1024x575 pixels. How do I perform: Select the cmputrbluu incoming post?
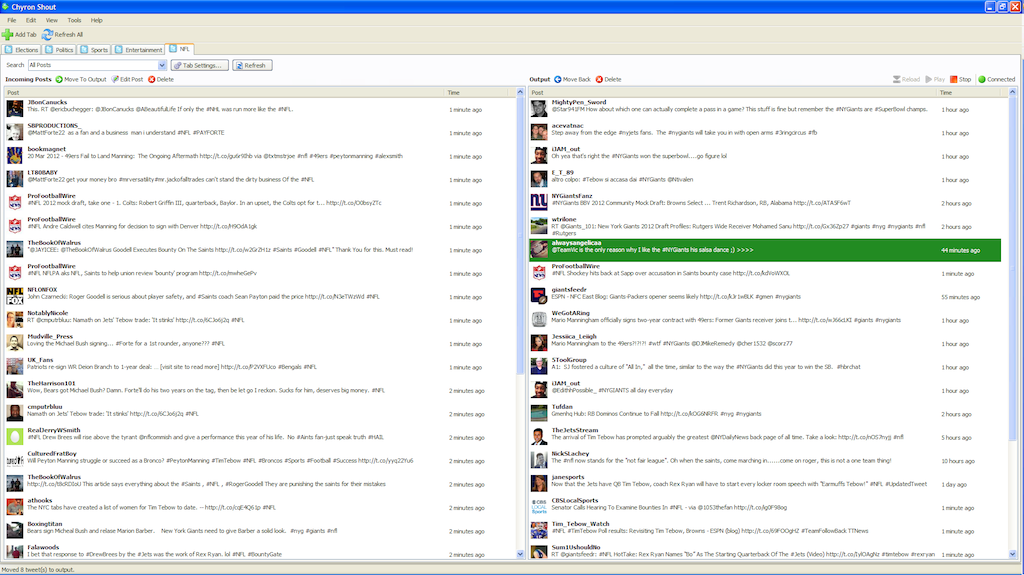click(261, 414)
